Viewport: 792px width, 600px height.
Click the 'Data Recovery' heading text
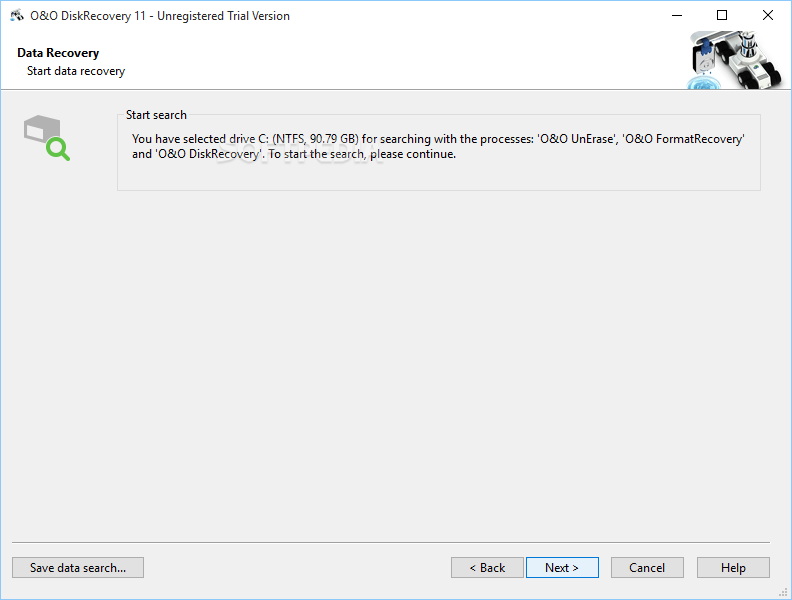58,53
